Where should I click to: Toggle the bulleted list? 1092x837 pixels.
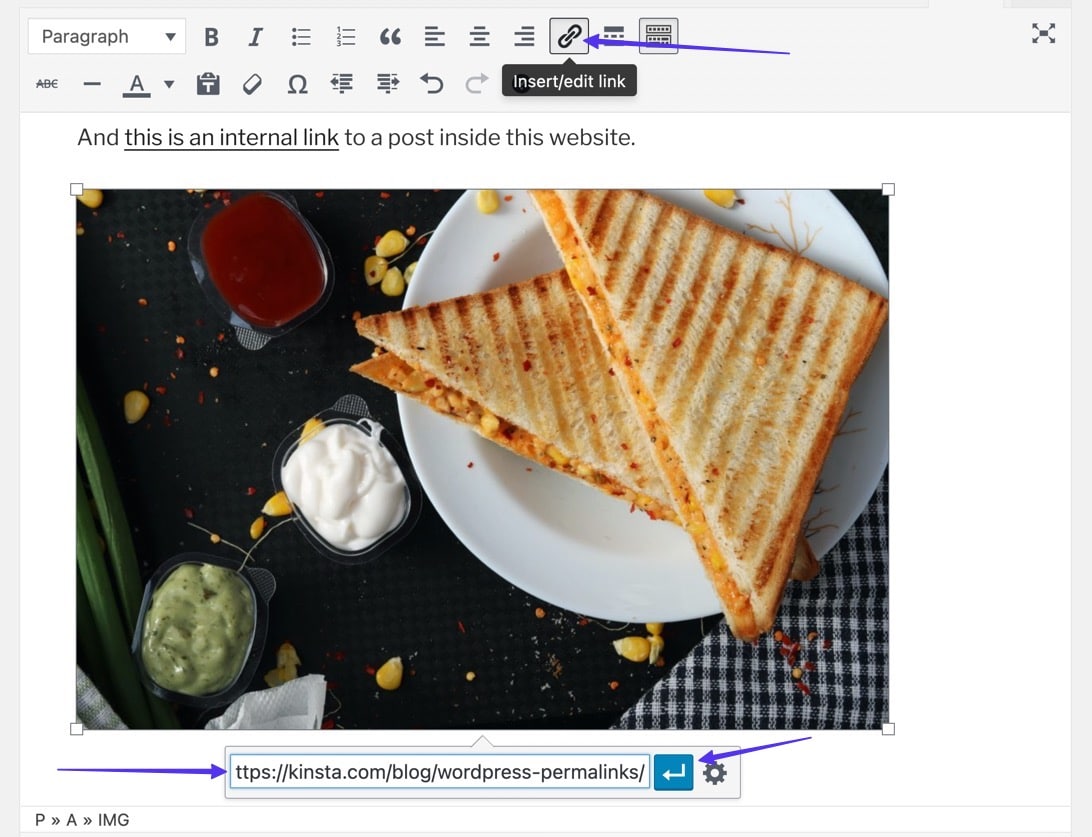[x=300, y=36]
